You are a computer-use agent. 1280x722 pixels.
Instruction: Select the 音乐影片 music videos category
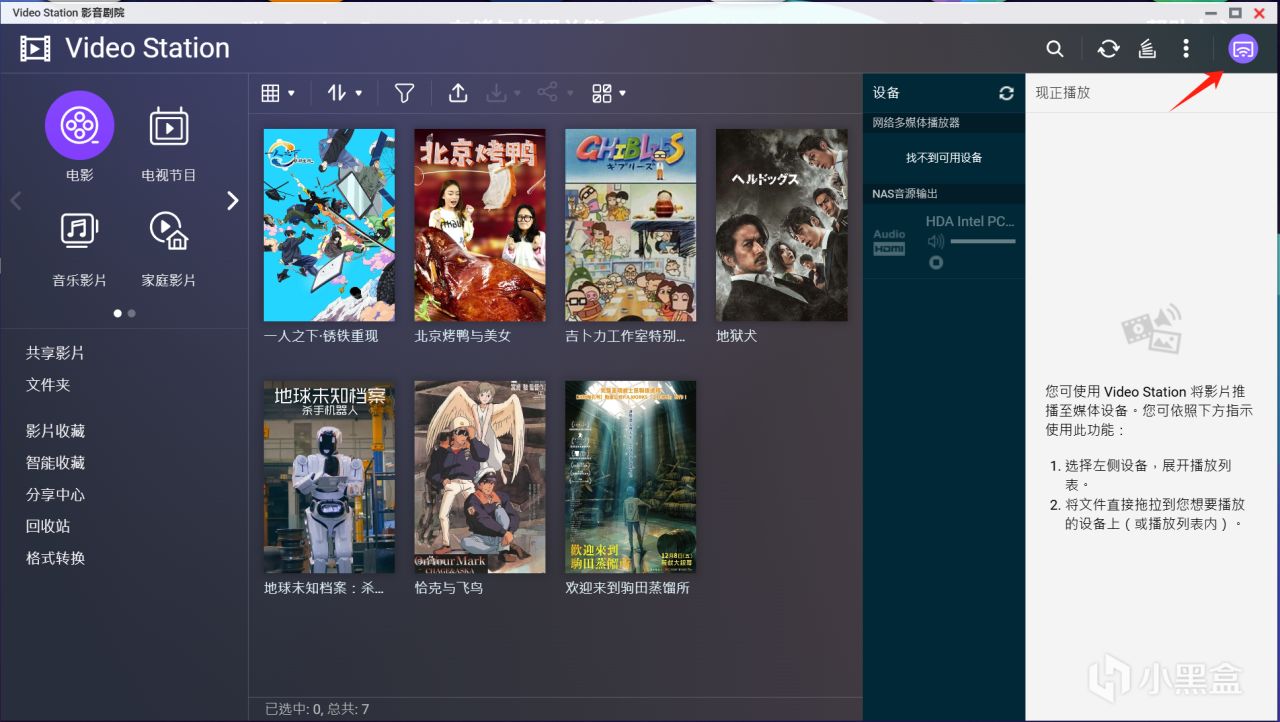pyautogui.click(x=80, y=248)
